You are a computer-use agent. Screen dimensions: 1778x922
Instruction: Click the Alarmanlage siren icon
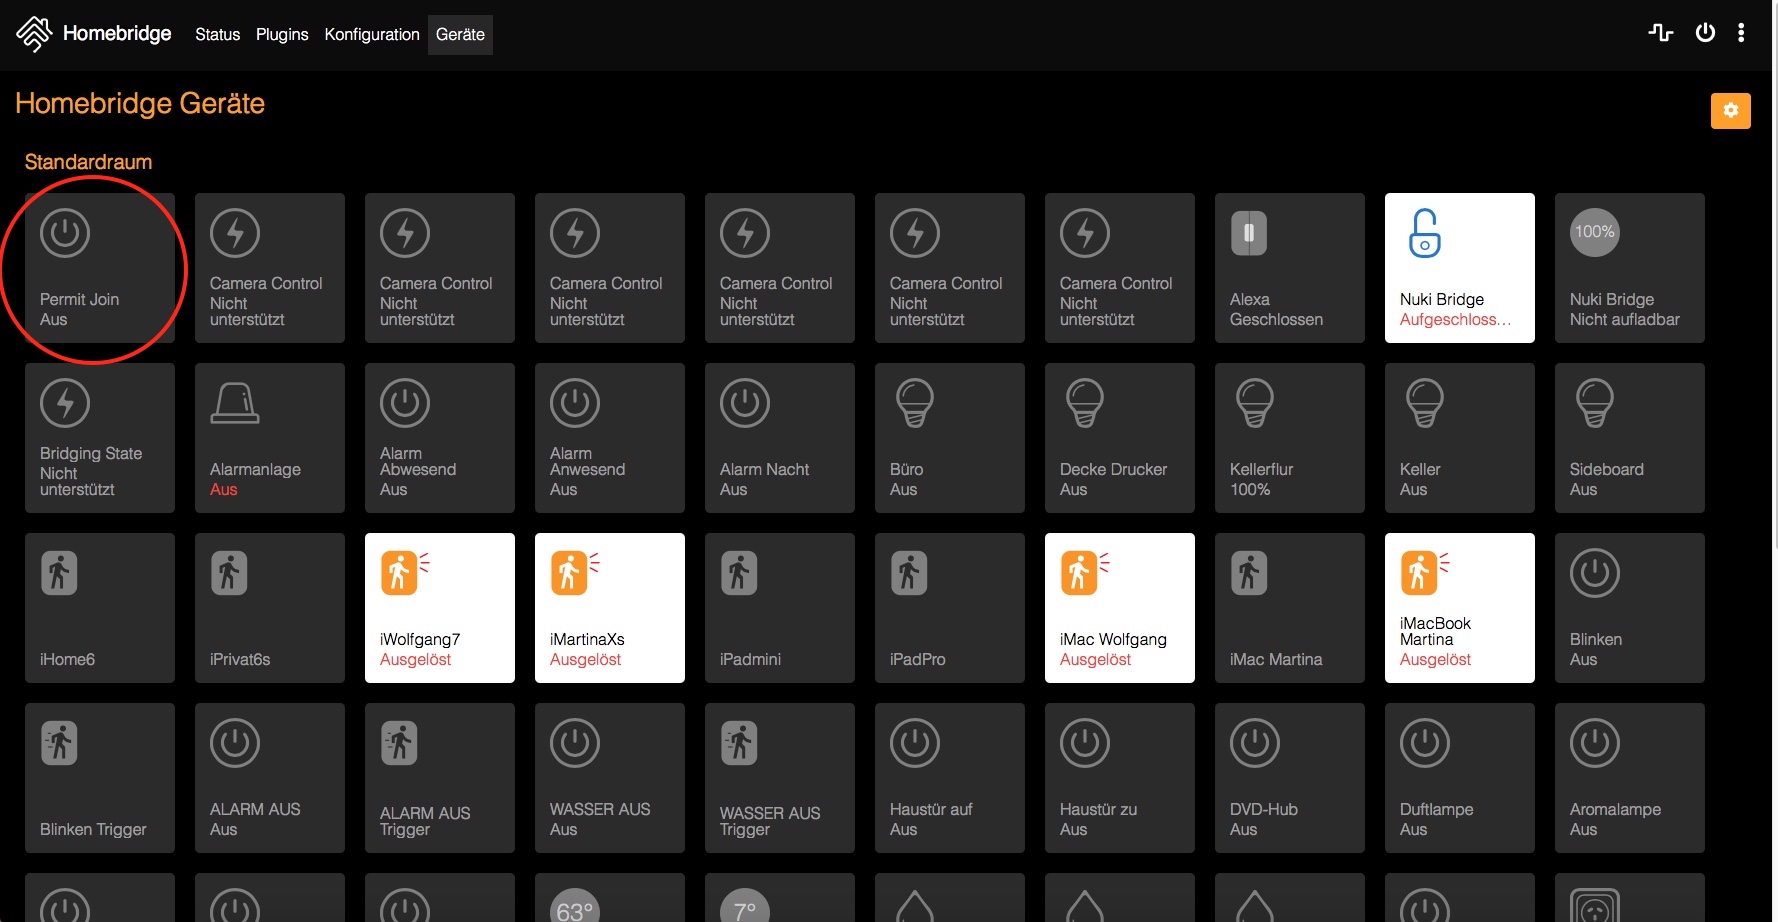coord(235,403)
